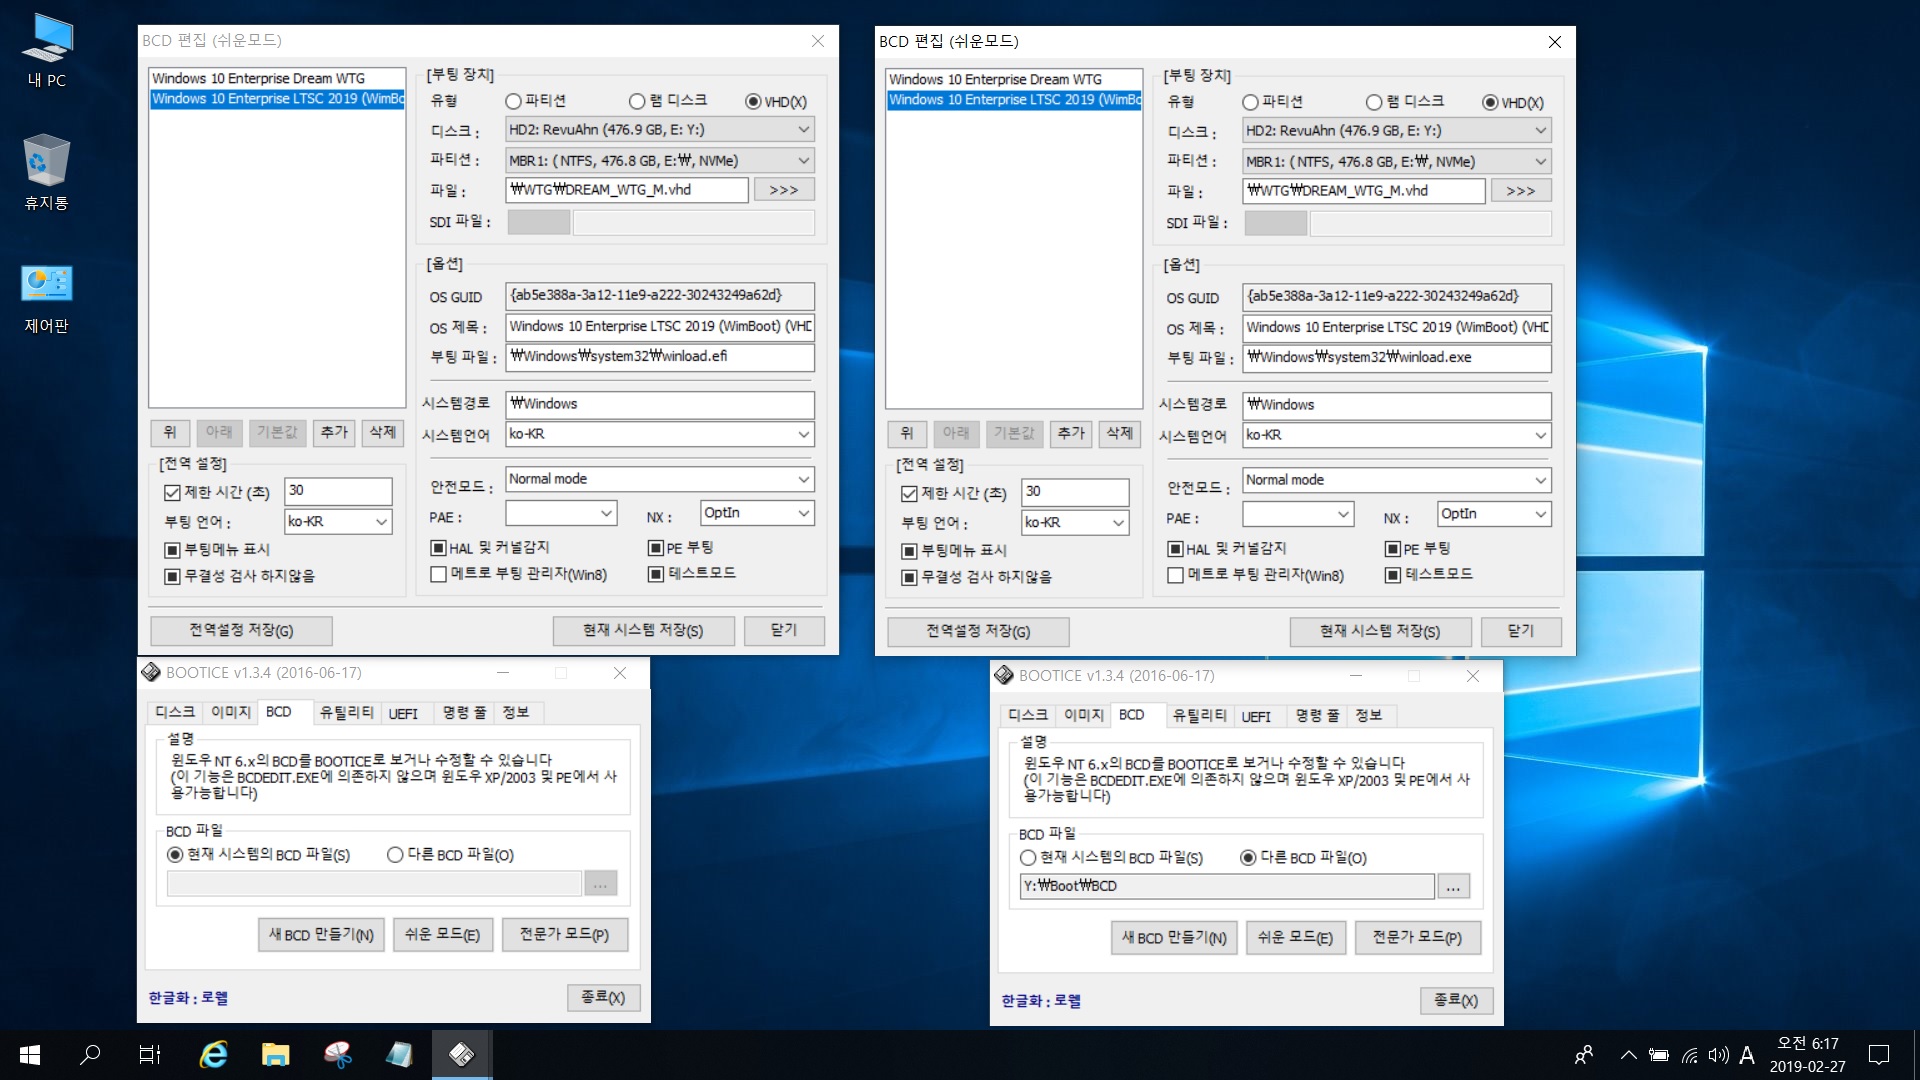Launch Internet Explorer from the taskbar

(x=213, y=1055)
